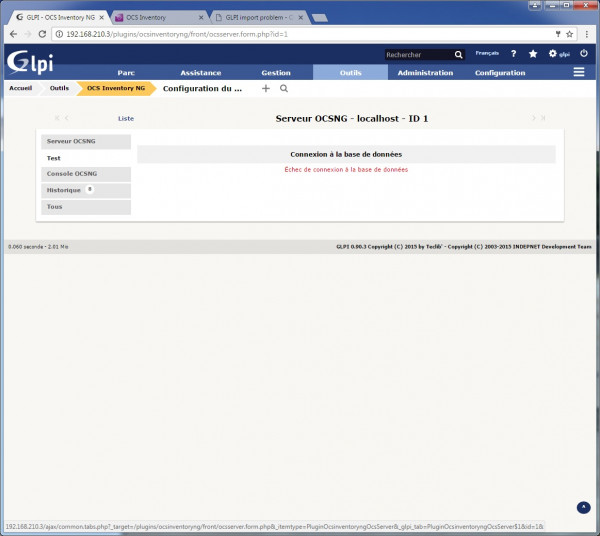Open the Outils menu

351,72
